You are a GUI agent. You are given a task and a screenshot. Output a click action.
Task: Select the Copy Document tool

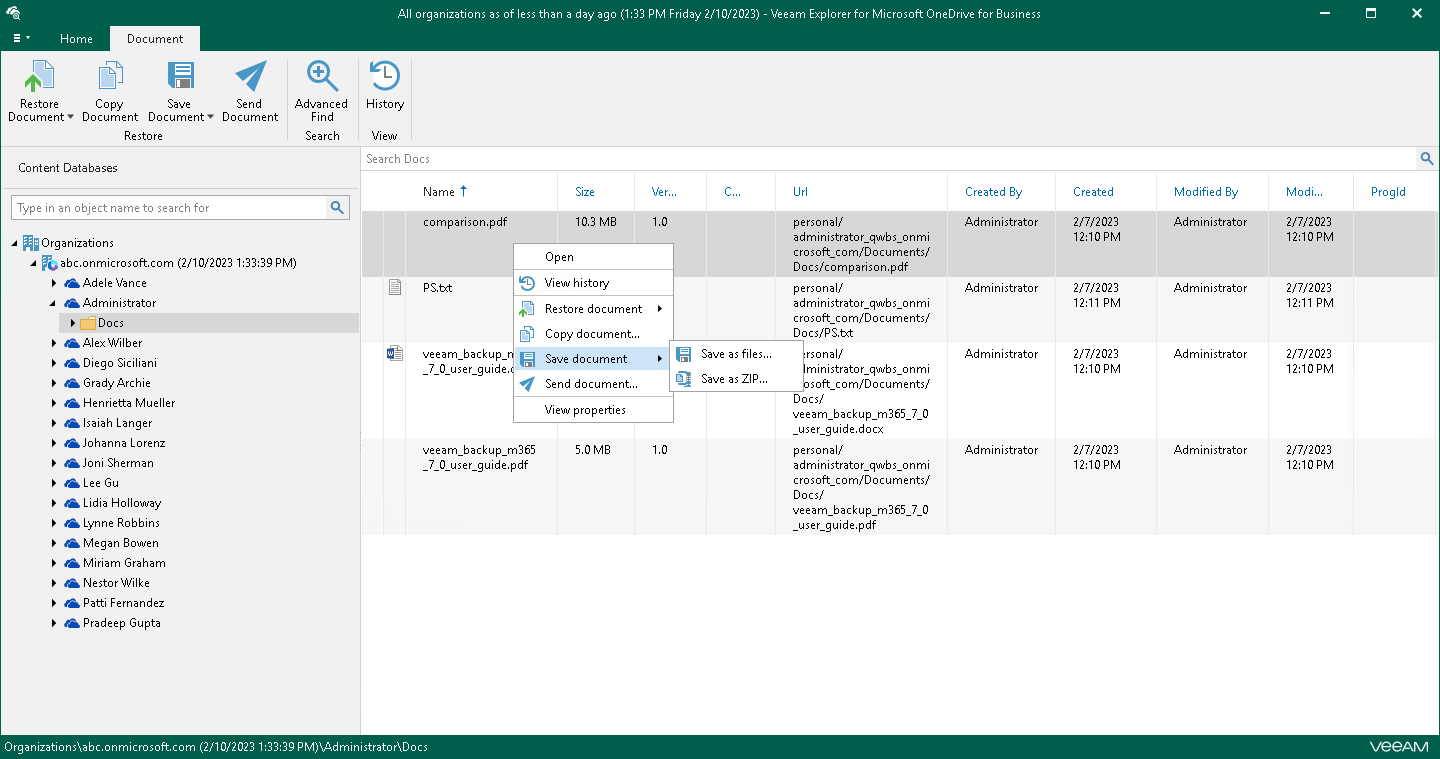[x=110, y=90]
